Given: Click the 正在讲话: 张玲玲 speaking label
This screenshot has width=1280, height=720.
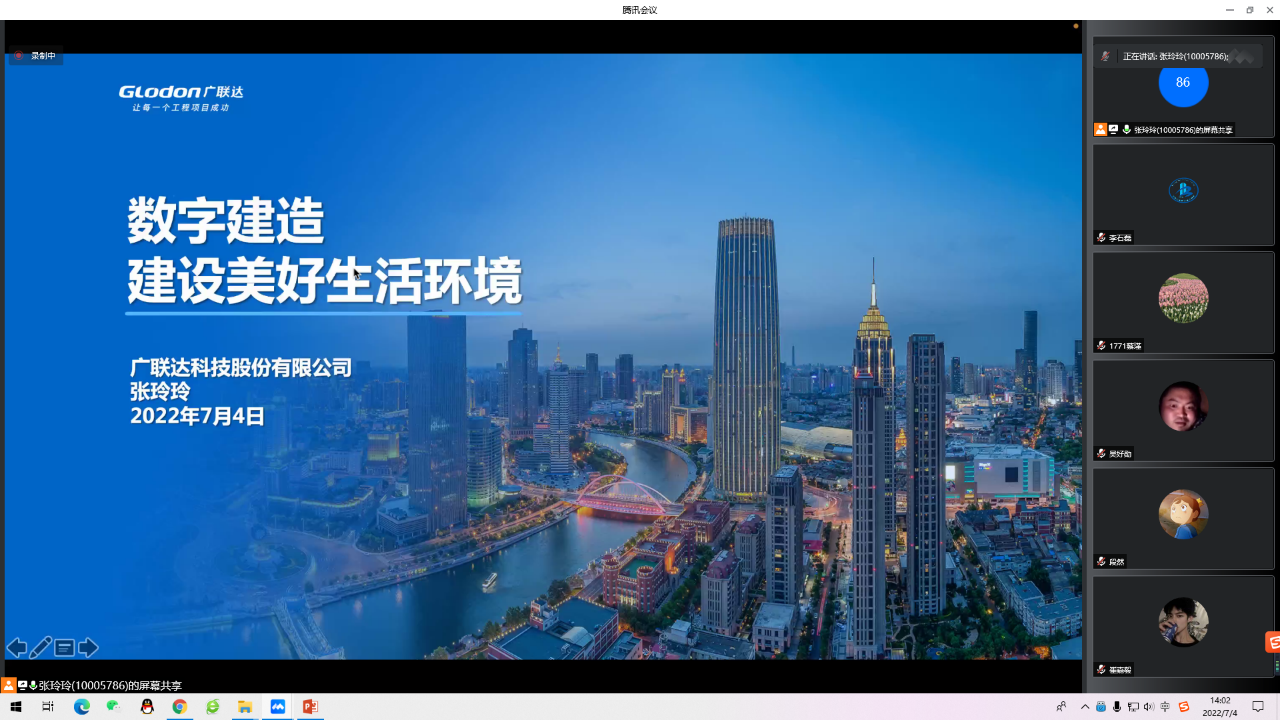Looking at the screenshot, I should (x=1175, y=57).
